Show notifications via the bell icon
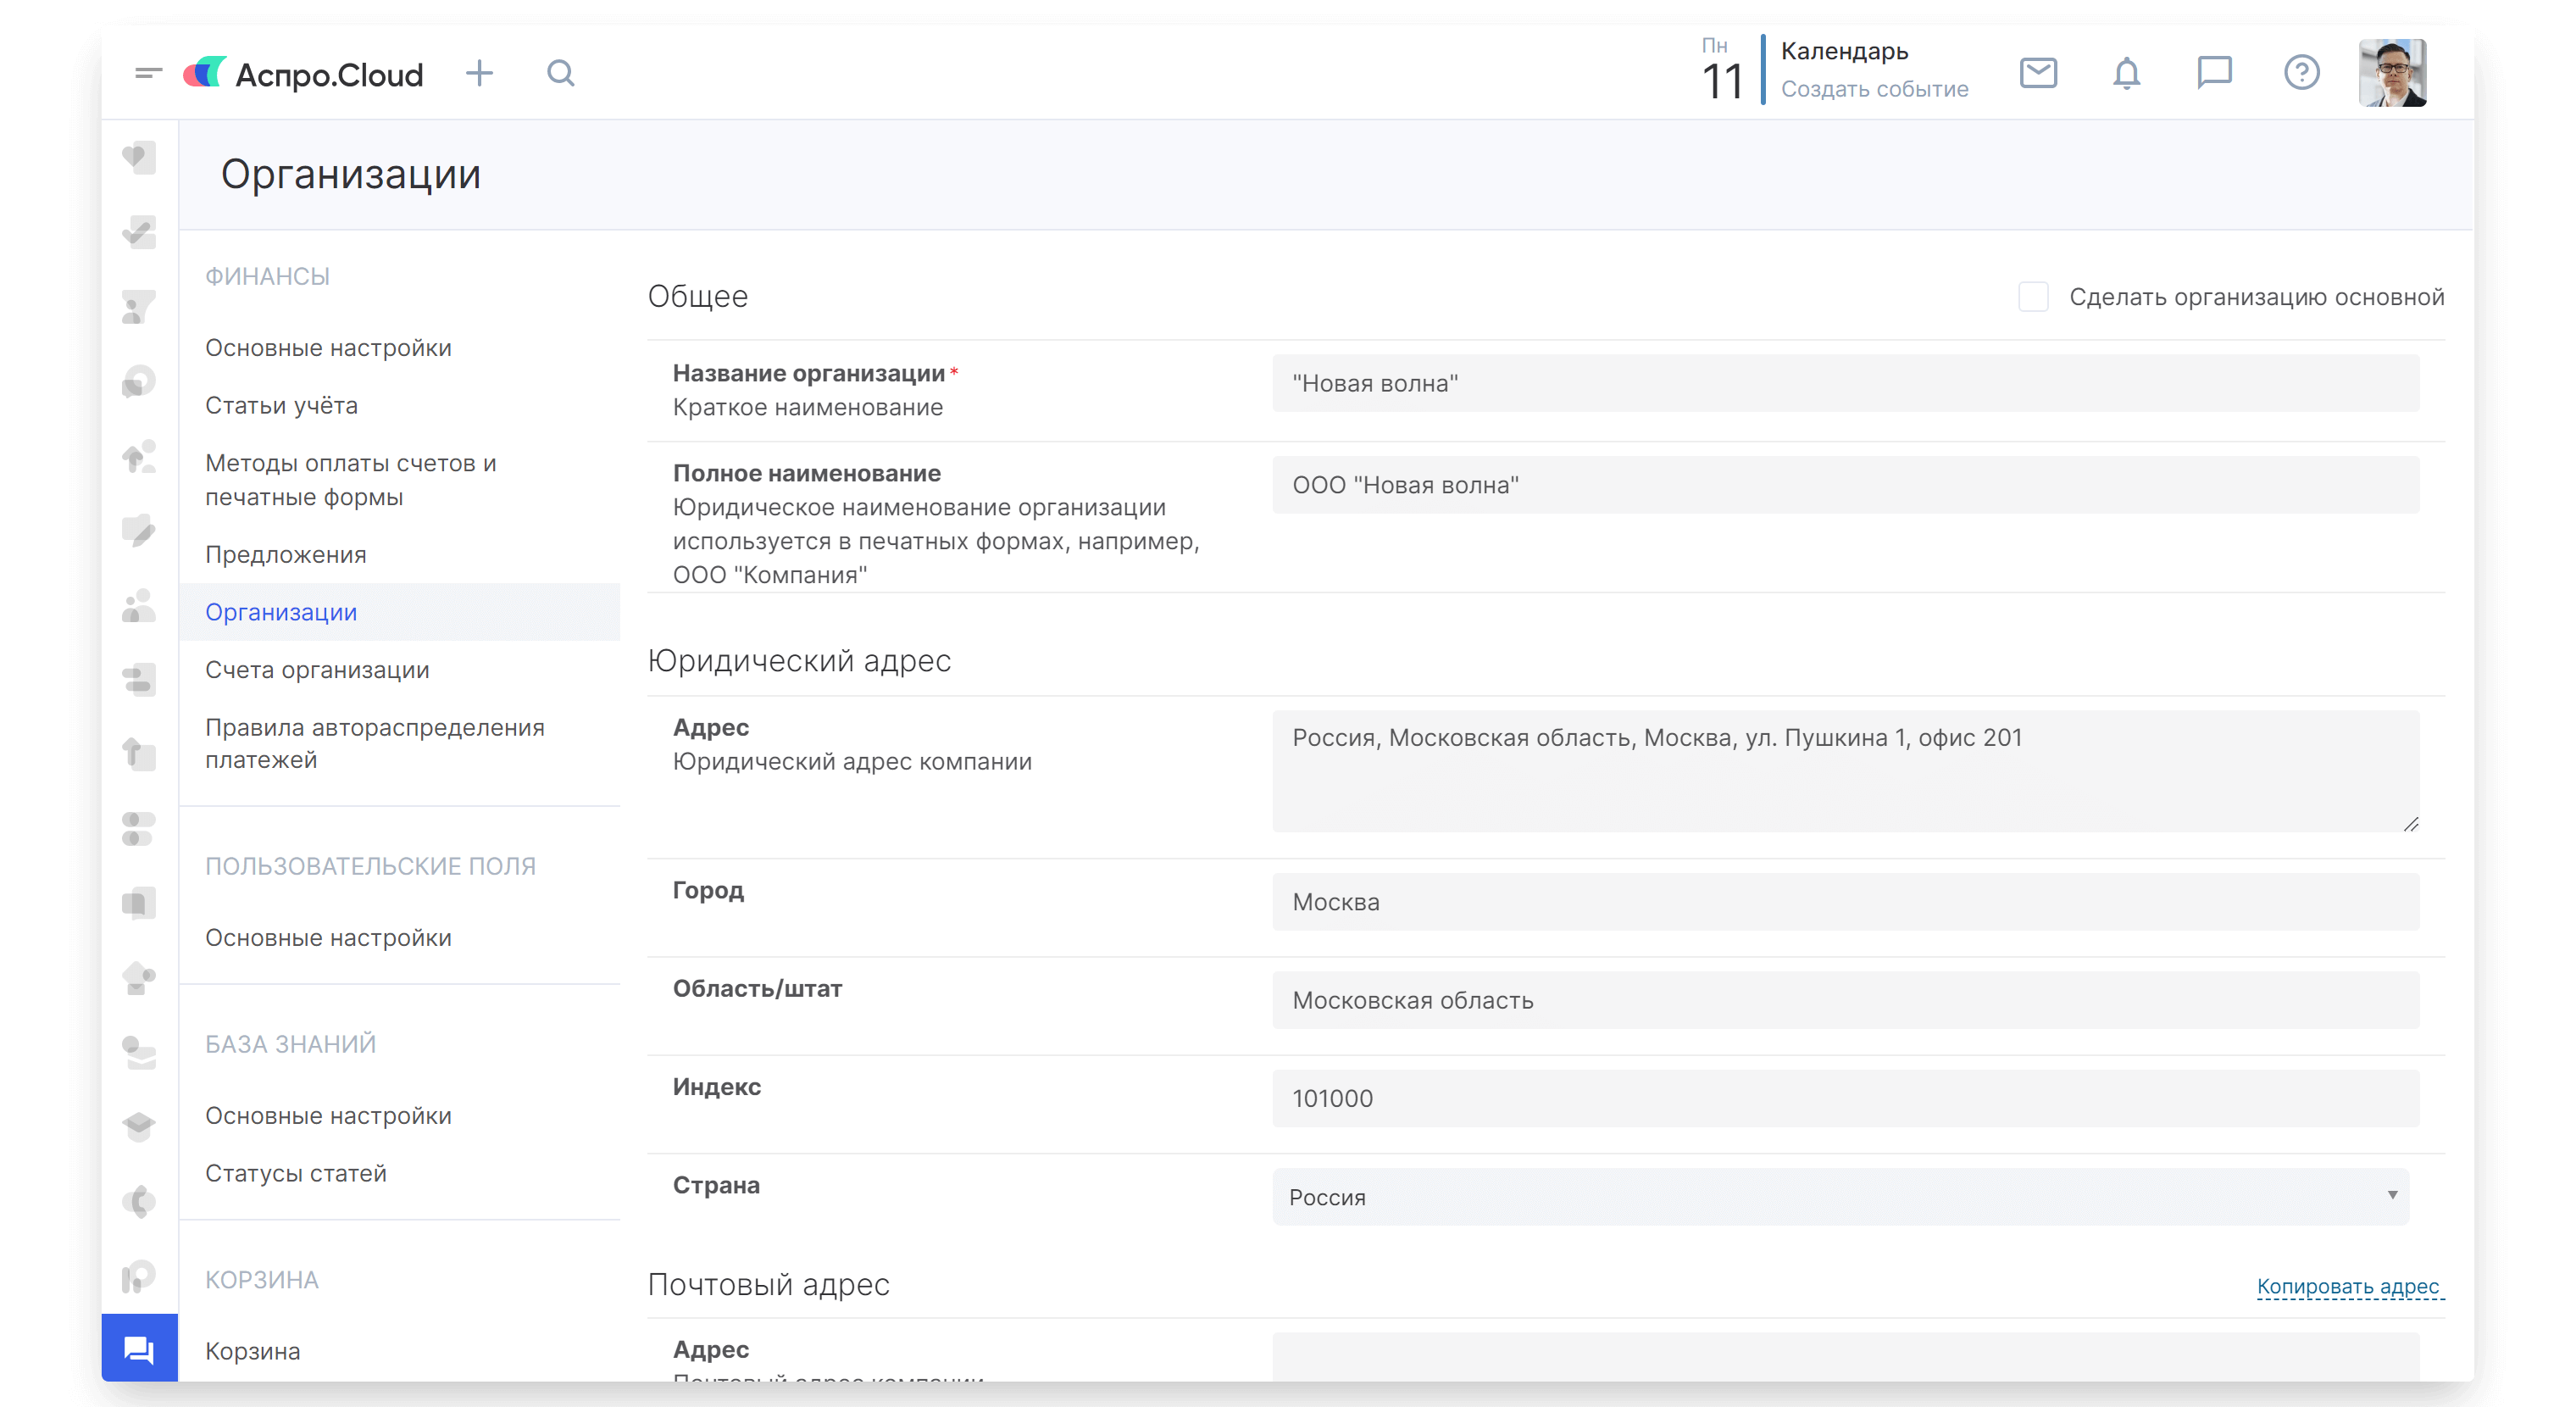The height and width of the screenshot is (1407, 2576). click(2126, 73)
